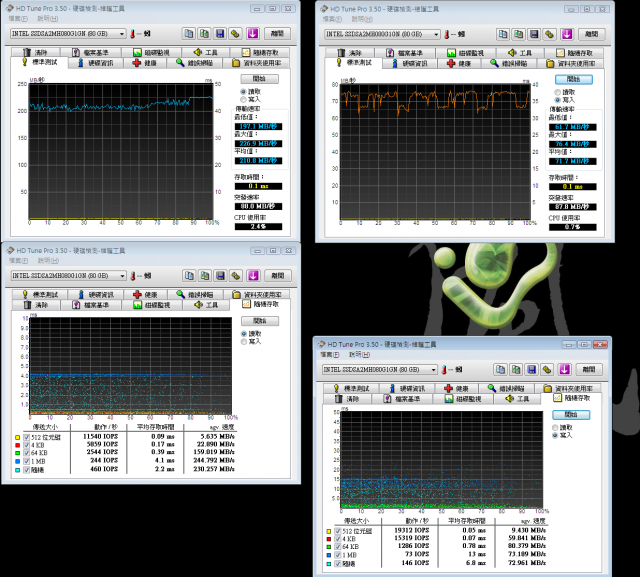Switch to 錯誤掃描 tab in random access read window
Image resolution: width=640 pixels, height=577 pixels.
(x=195, y=295)
